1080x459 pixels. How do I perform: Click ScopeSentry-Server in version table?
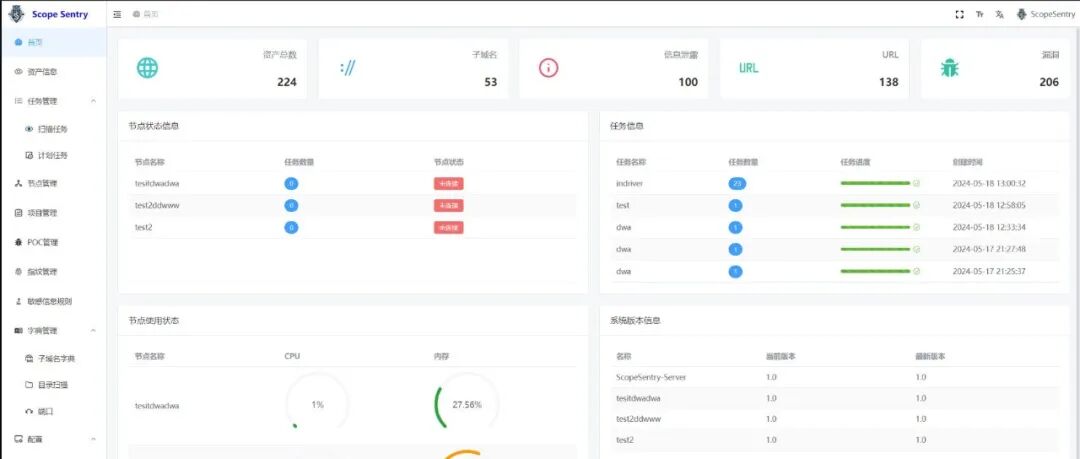(651, 378)
